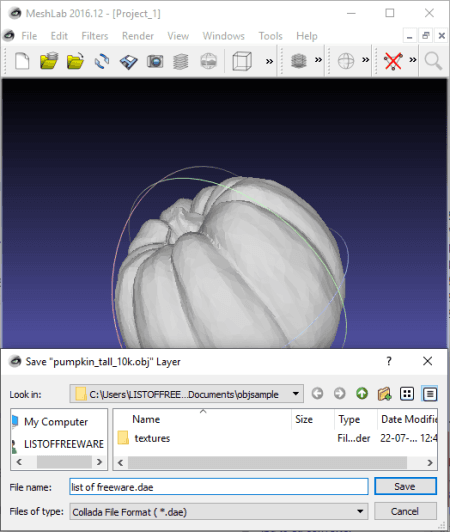Switch to list view icon

point(407,394)
